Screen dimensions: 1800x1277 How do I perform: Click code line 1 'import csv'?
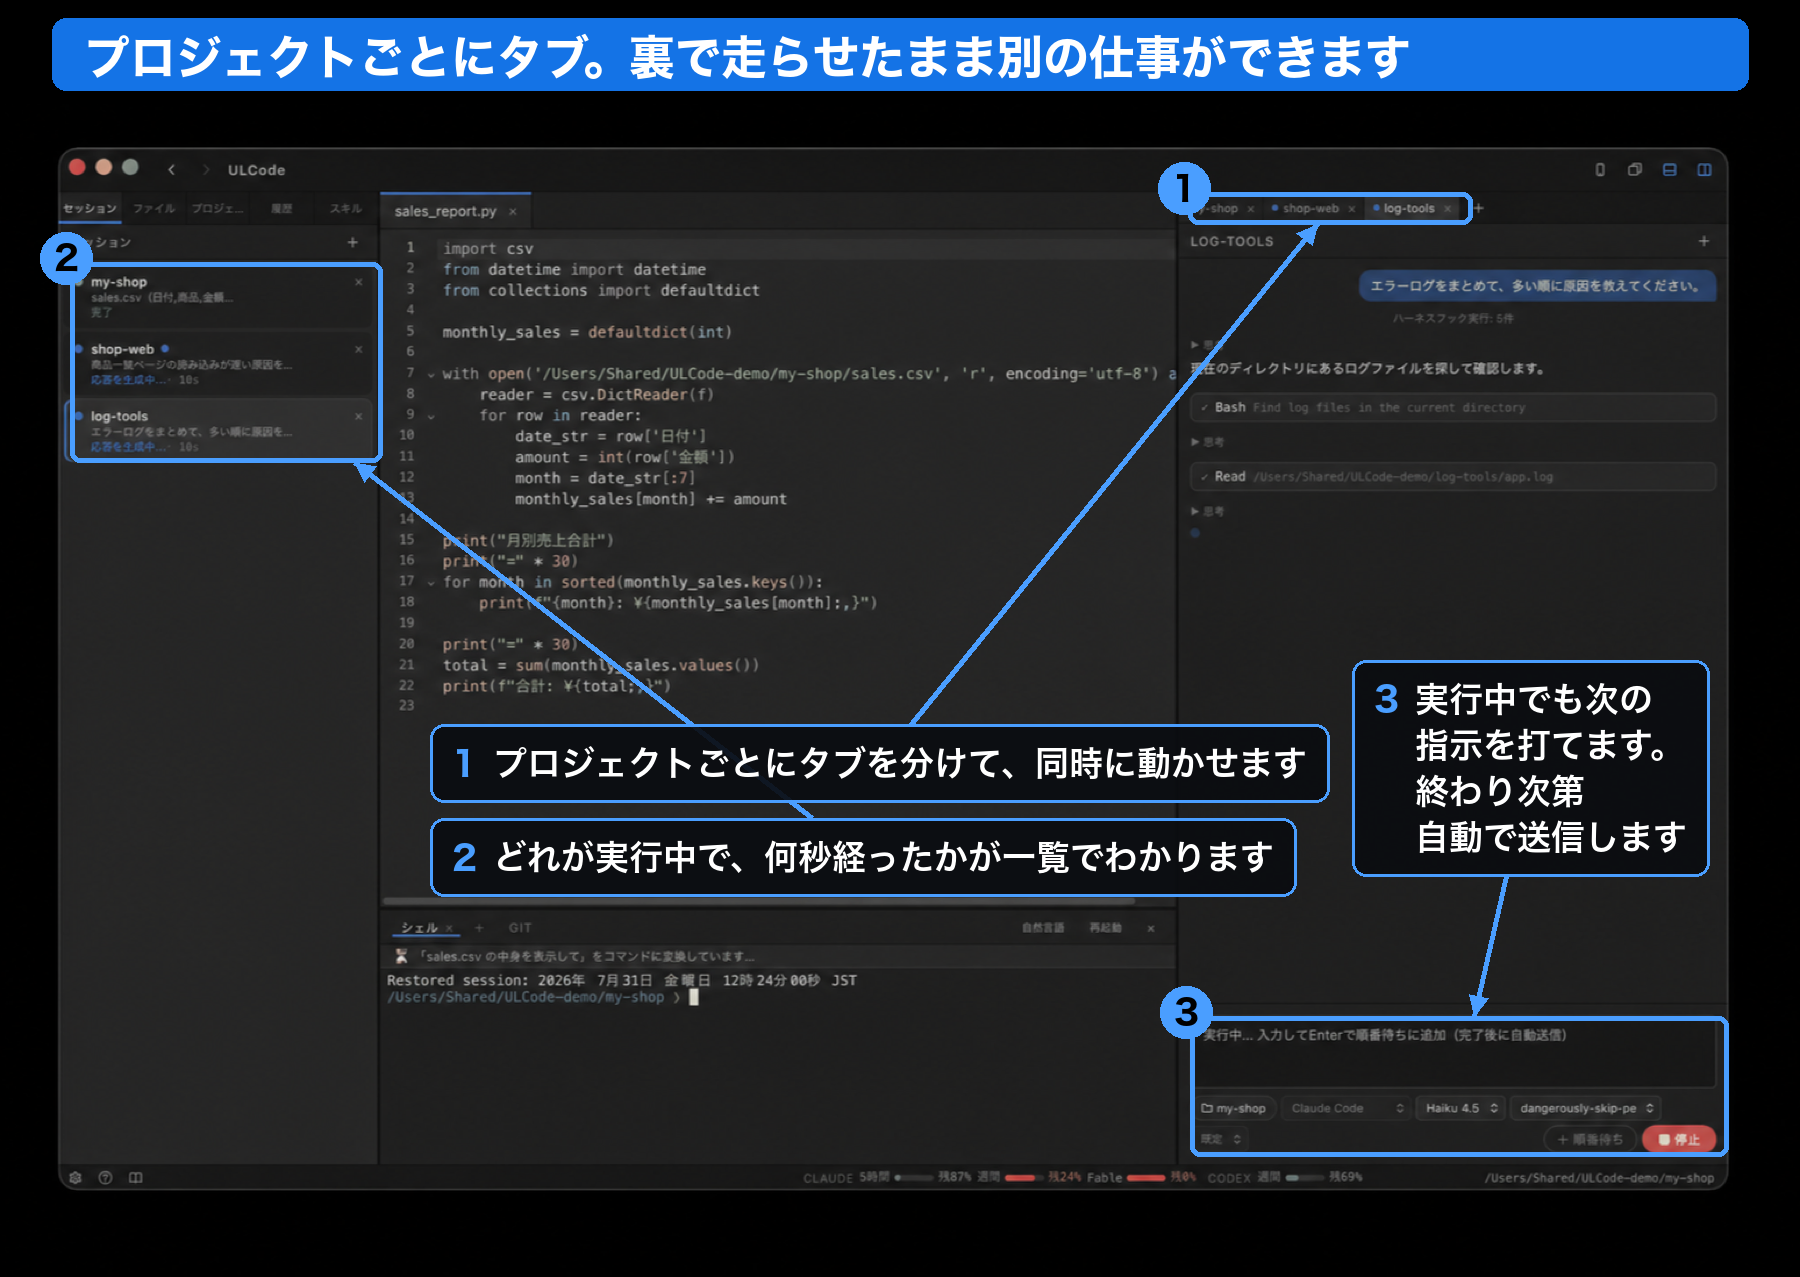tap(488, 248)
